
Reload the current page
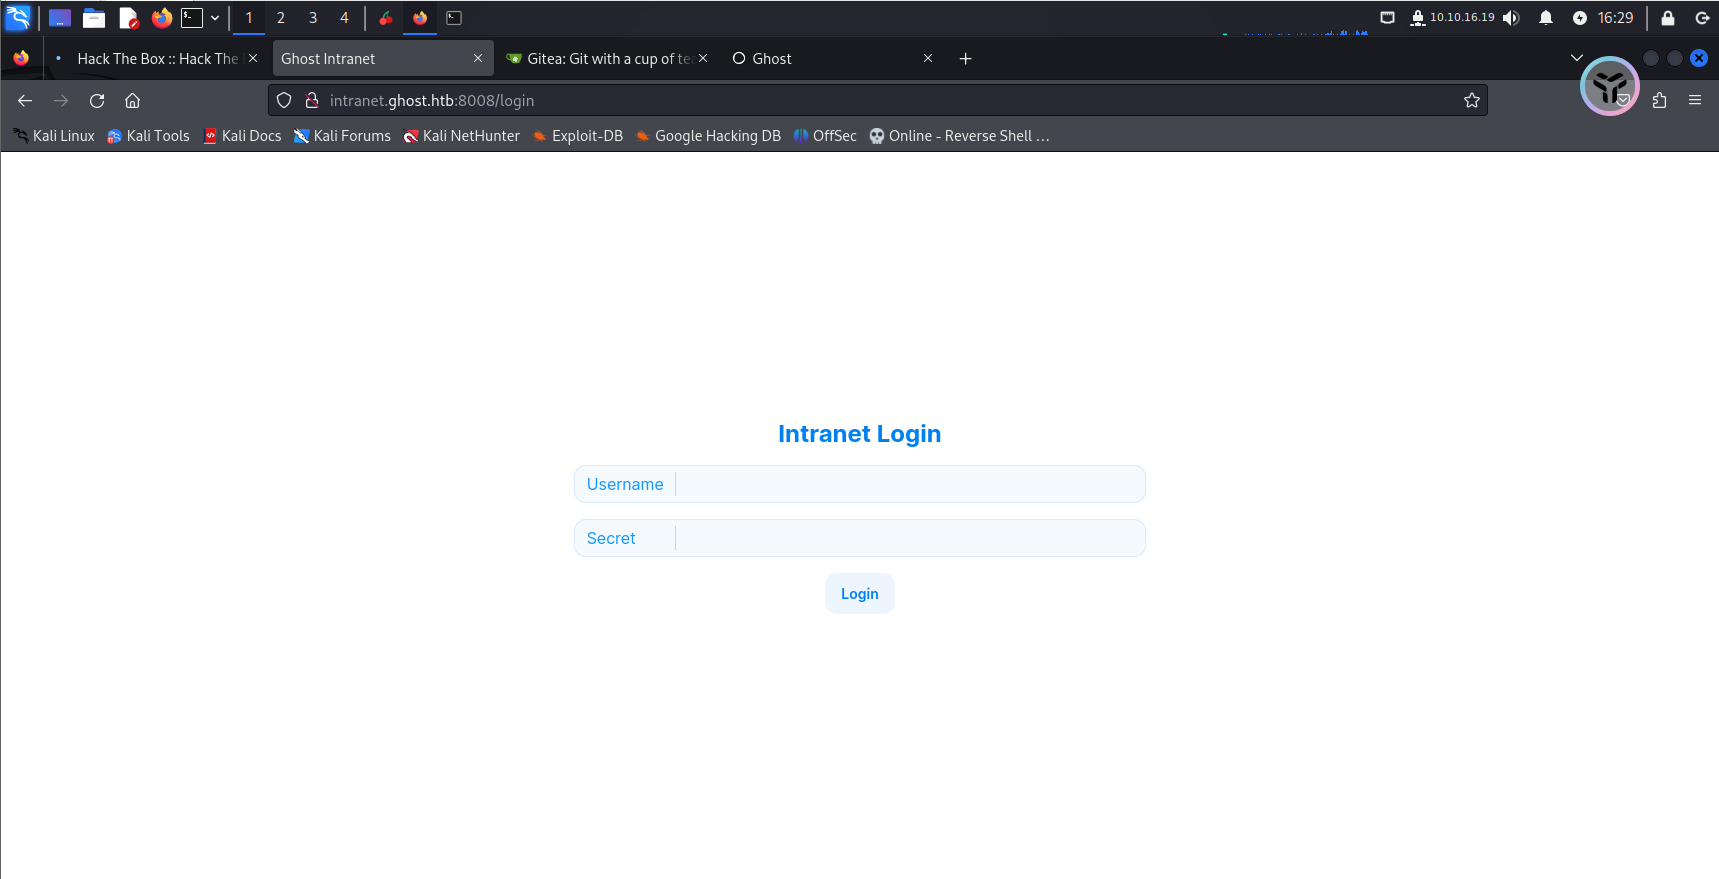click(97, 101)
